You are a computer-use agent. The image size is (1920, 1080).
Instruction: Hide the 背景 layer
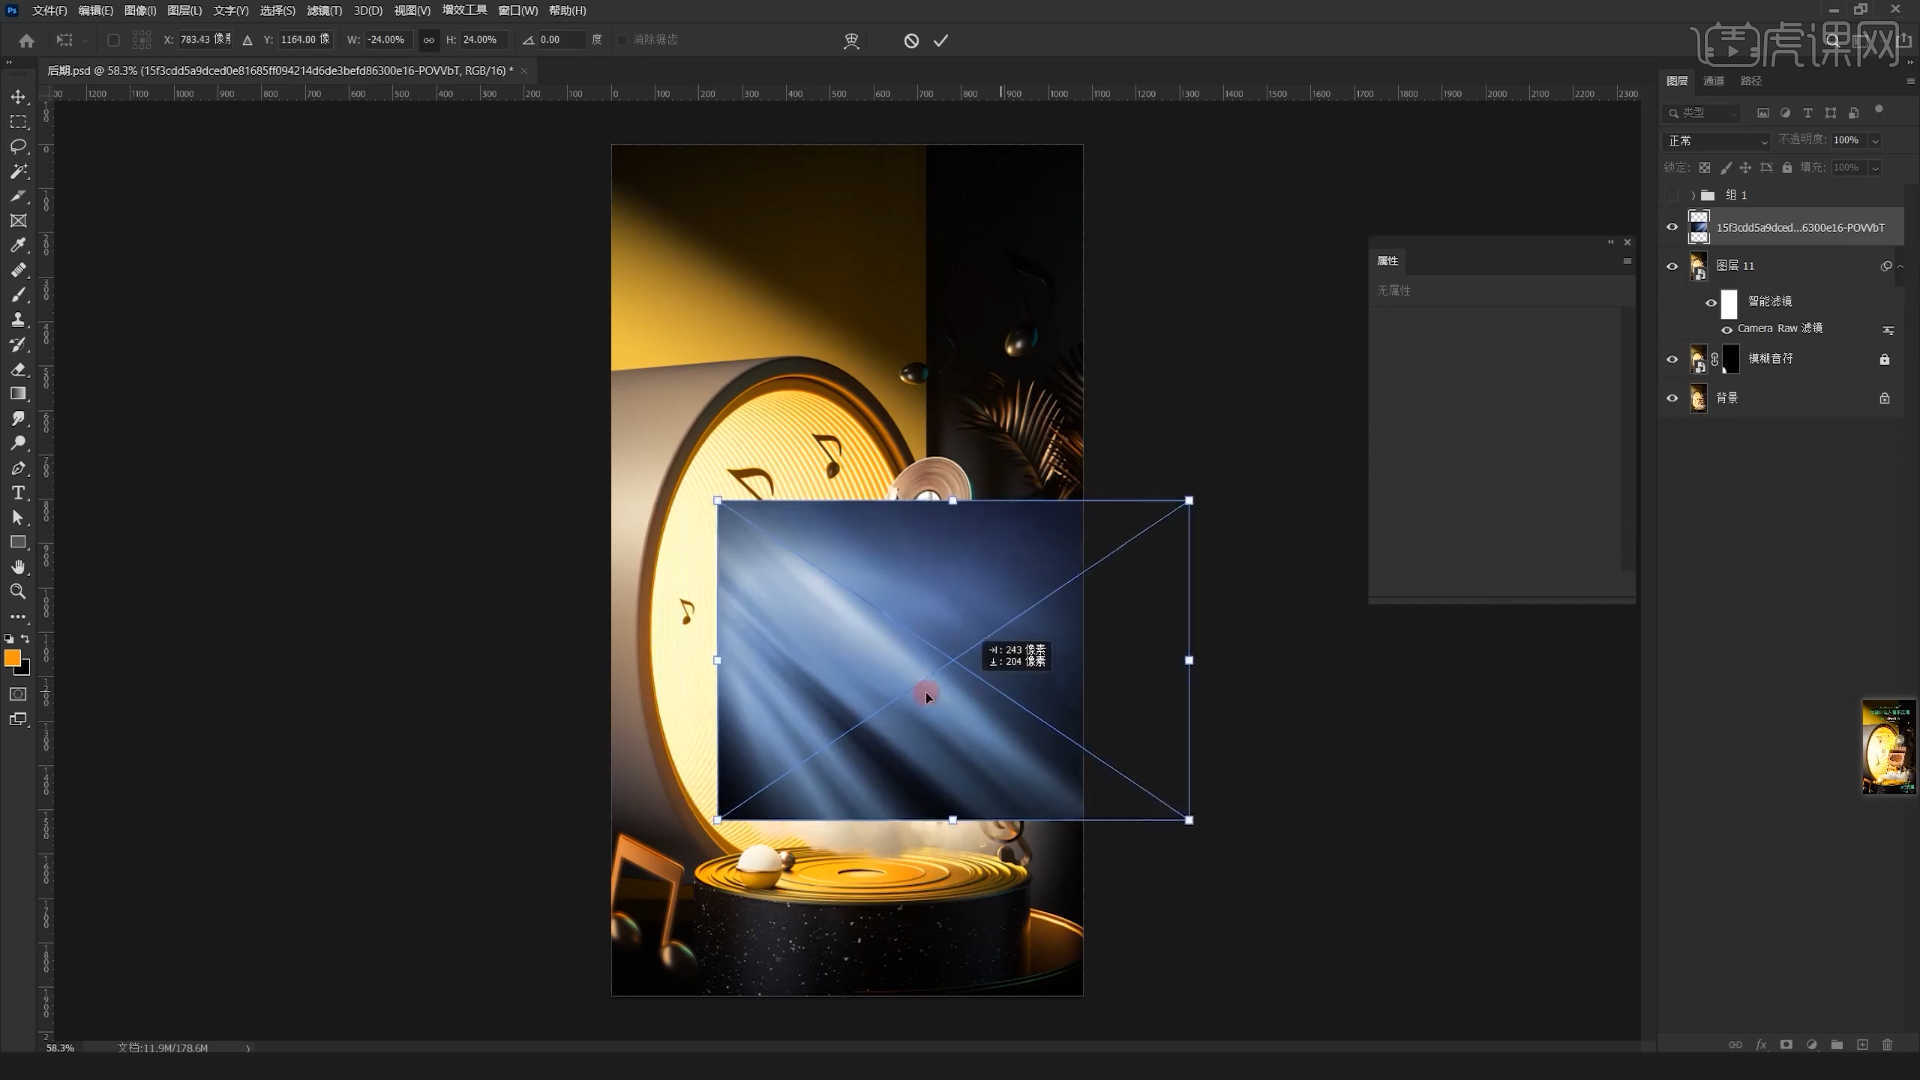1672,398
